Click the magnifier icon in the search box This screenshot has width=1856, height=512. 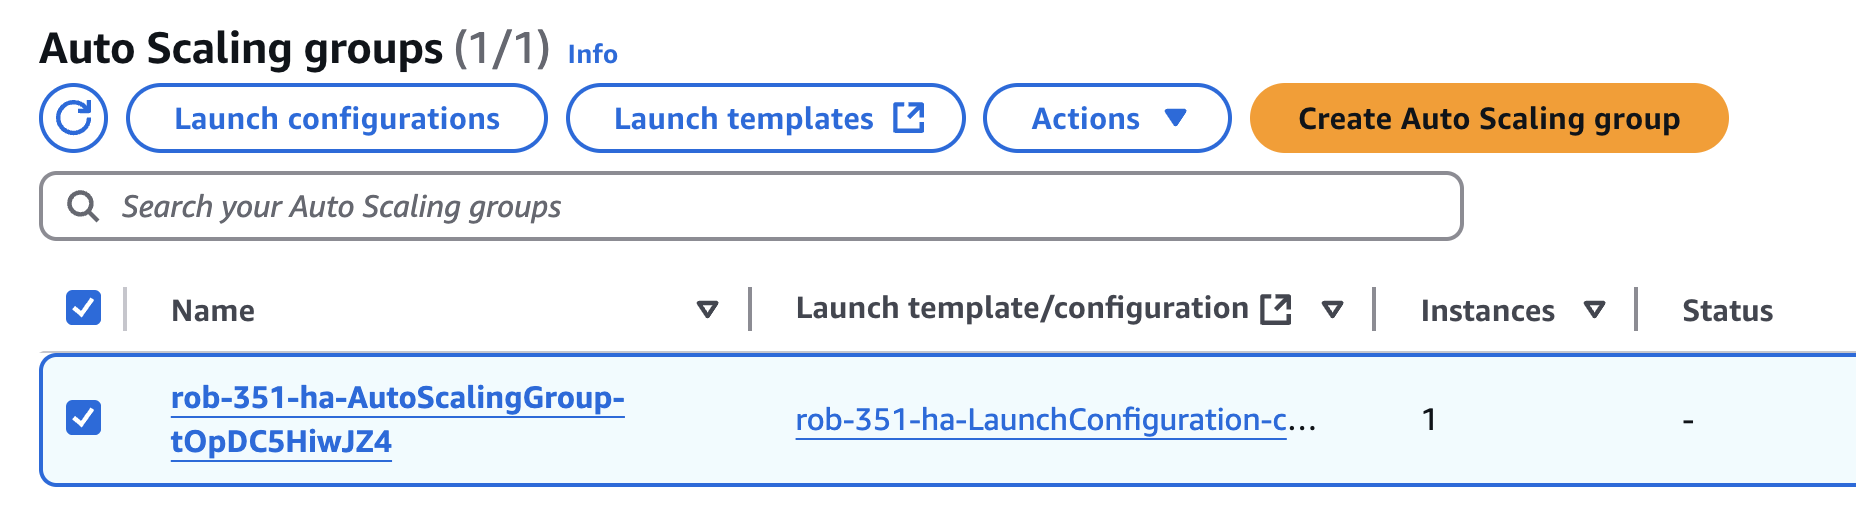pos(83,207)
